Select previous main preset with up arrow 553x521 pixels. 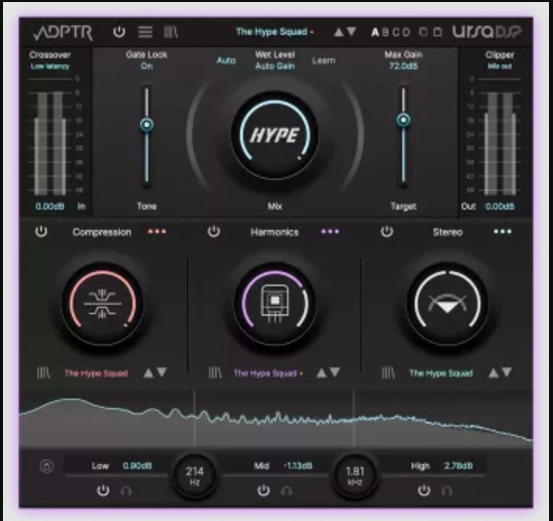click(x=339, y=32)
